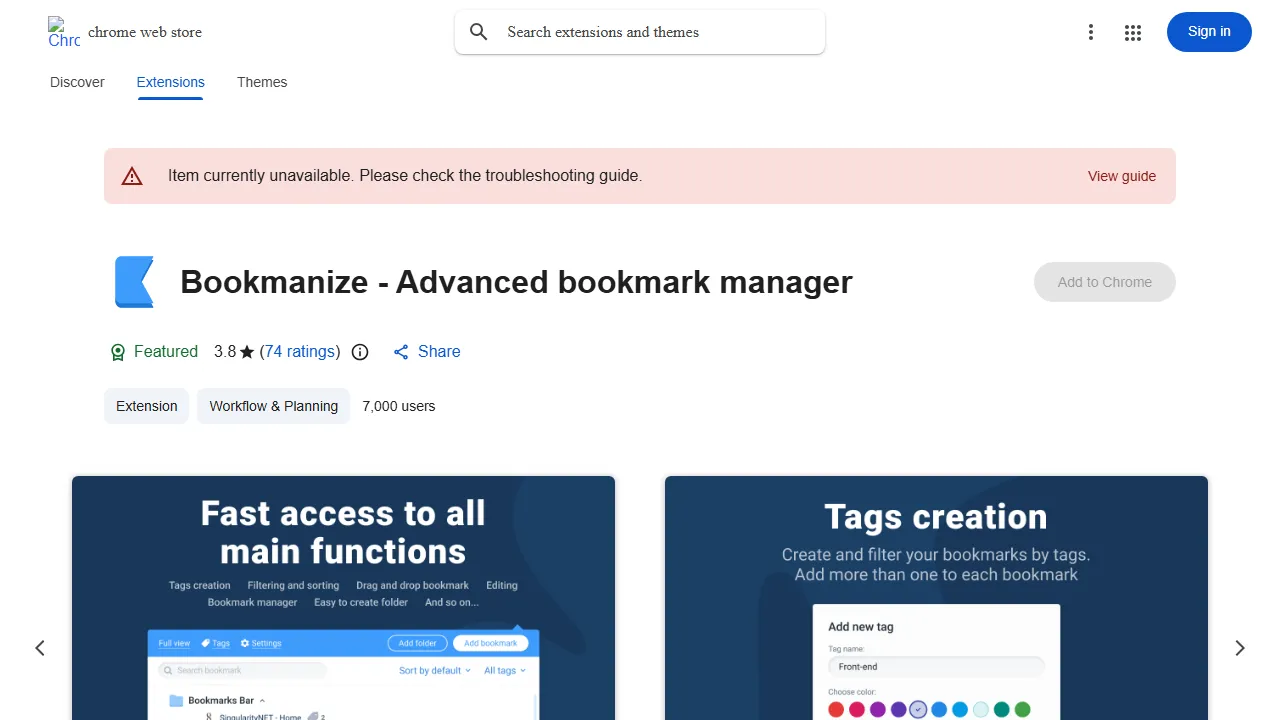Open the Share icon next to ratings
This screenshot has width=1280, height=720.
tap(400, 351)
